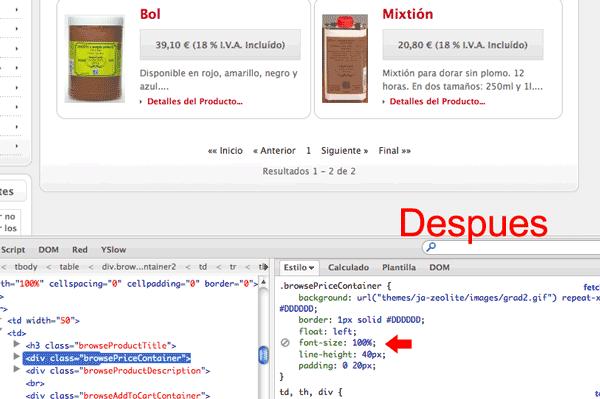Viewport: 600px width, 399px height.
Task: Click the Mixtión price 20,80 € box
Action: [463, 45]
